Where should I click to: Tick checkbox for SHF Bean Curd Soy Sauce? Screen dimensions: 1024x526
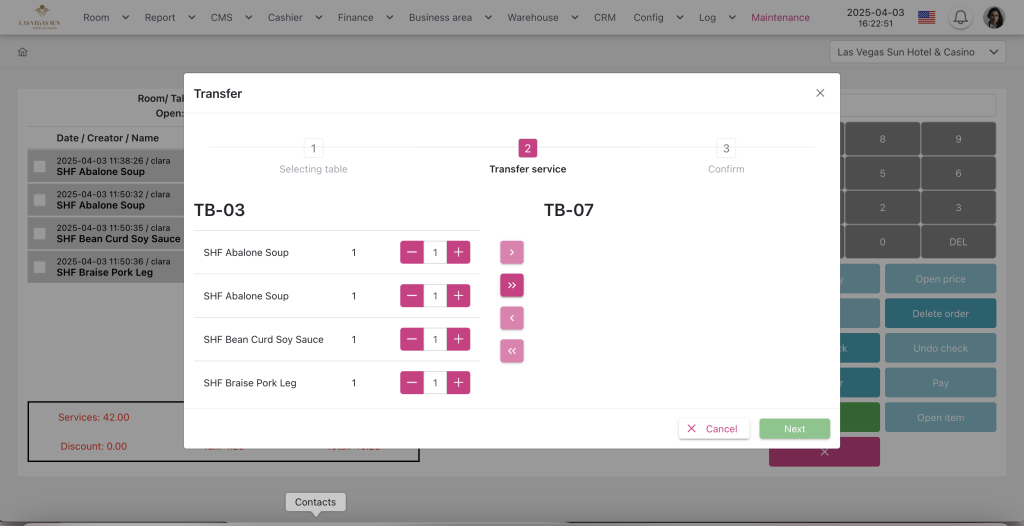coord(40,234)
